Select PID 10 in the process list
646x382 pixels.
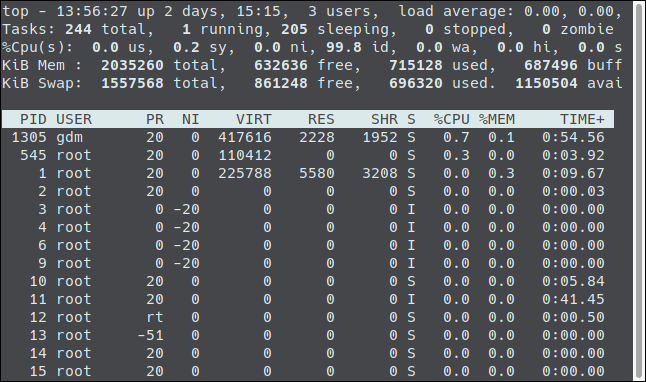38,281
